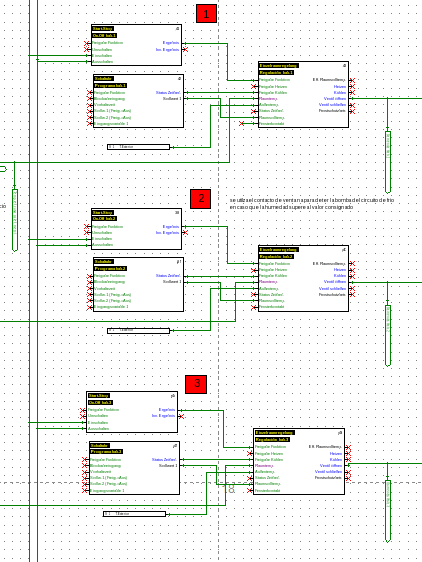Click the corner icon of the Regulación hab.1 block
422x562 pixels.
[x=345, y=66]
